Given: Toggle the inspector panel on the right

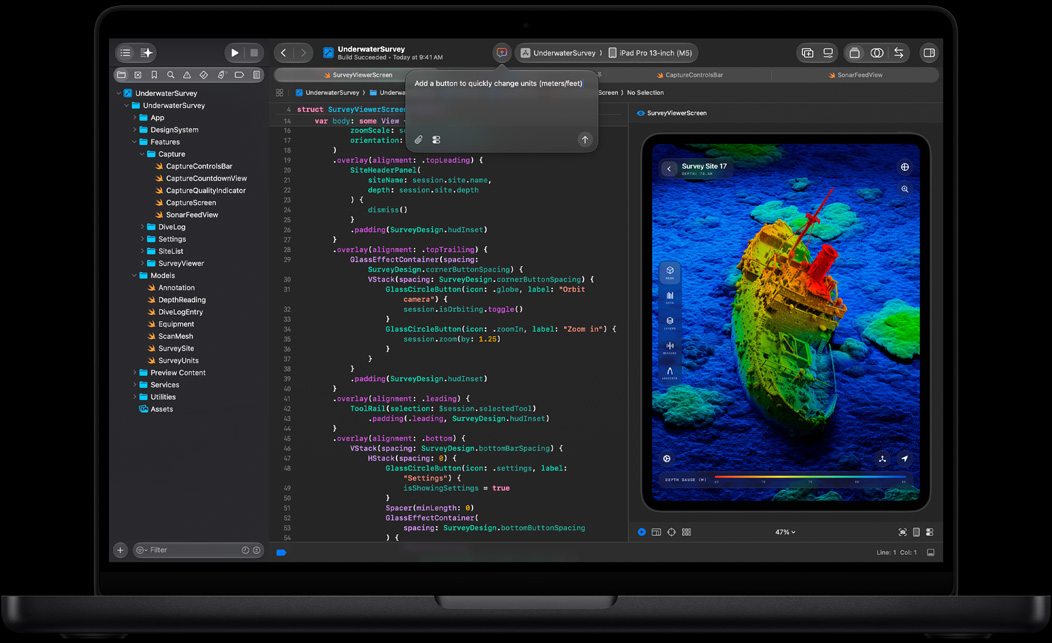Looking at the screenshot, I should pos(929,53).
